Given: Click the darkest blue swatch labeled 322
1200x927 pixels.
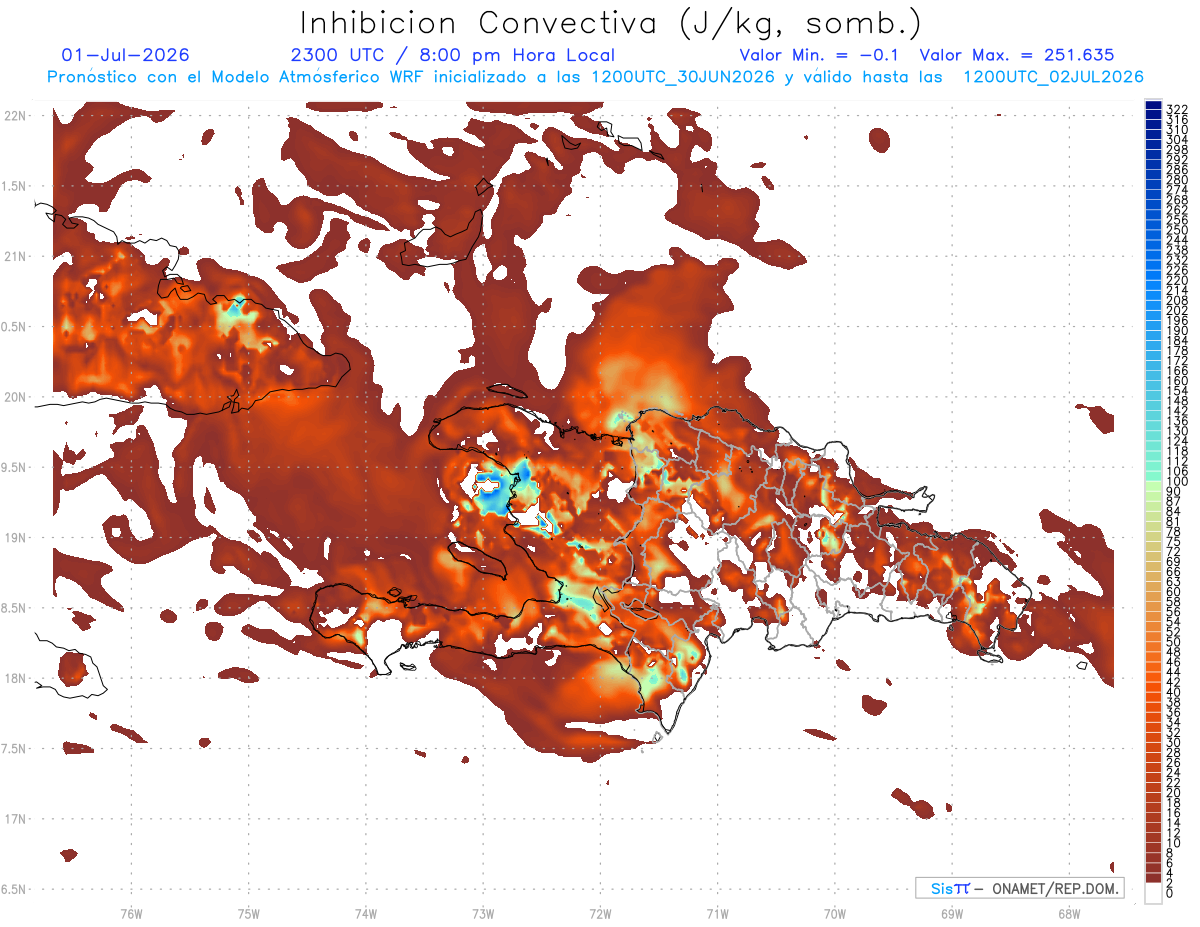Looking at the screenshot, I should 1154,106.
